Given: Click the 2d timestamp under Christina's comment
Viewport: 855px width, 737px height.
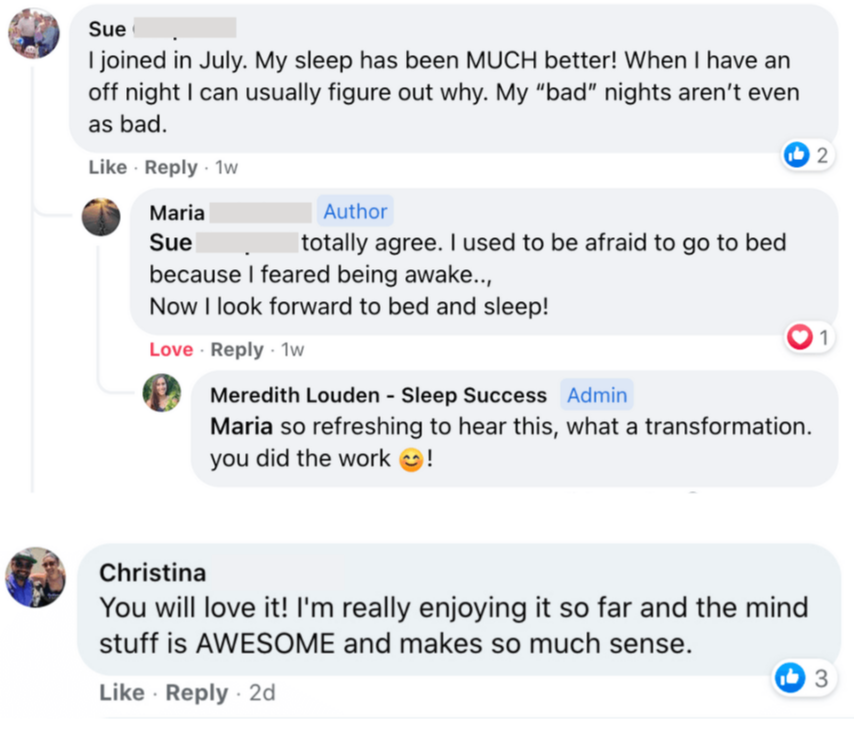Looking at the screenshot, I should pyautogui.click(x=261, y=692).
